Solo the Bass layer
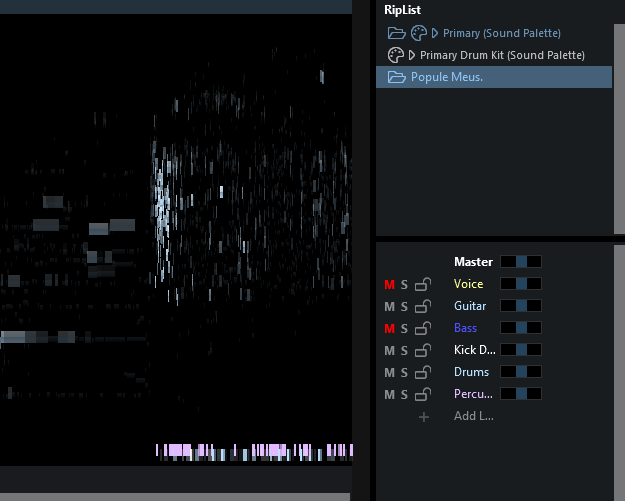 [404, 328]
